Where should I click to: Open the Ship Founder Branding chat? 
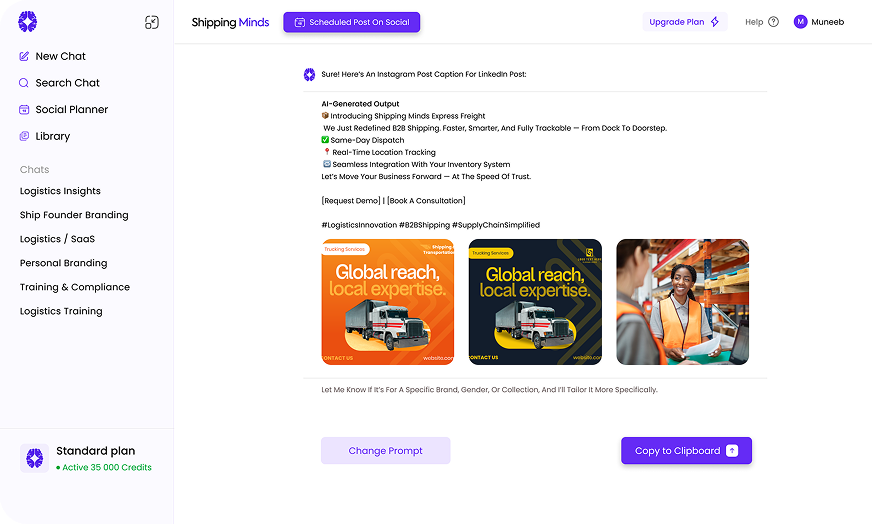click(74, 215)
